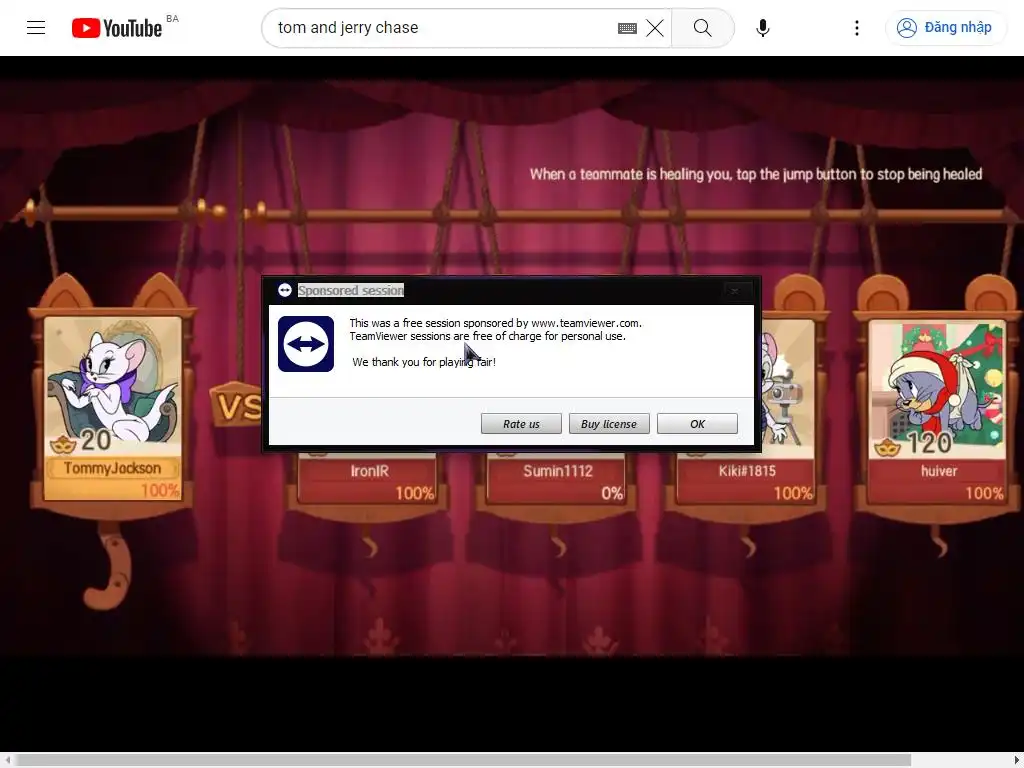1024x768 pixels.
Task: Click the 0% loading value under Sumin1112
Action: pos(611,494)
